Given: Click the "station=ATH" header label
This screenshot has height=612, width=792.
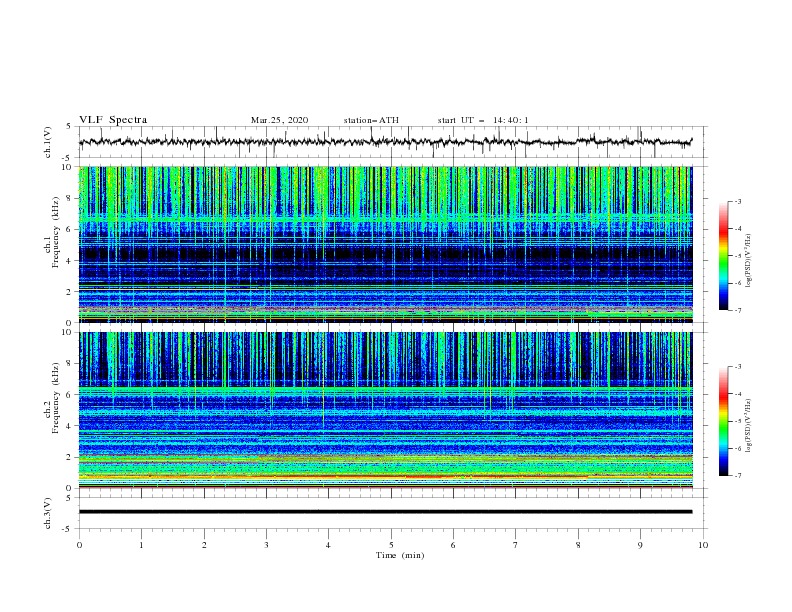Looking at the screenshot, I should [x=371, y=120].
